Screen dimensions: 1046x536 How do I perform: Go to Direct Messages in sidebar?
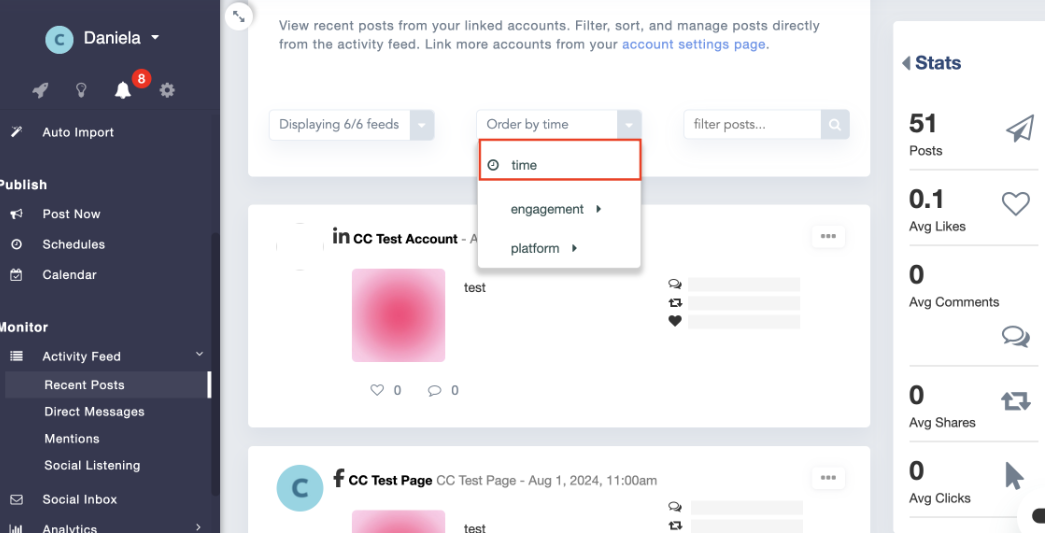point(94,412)
